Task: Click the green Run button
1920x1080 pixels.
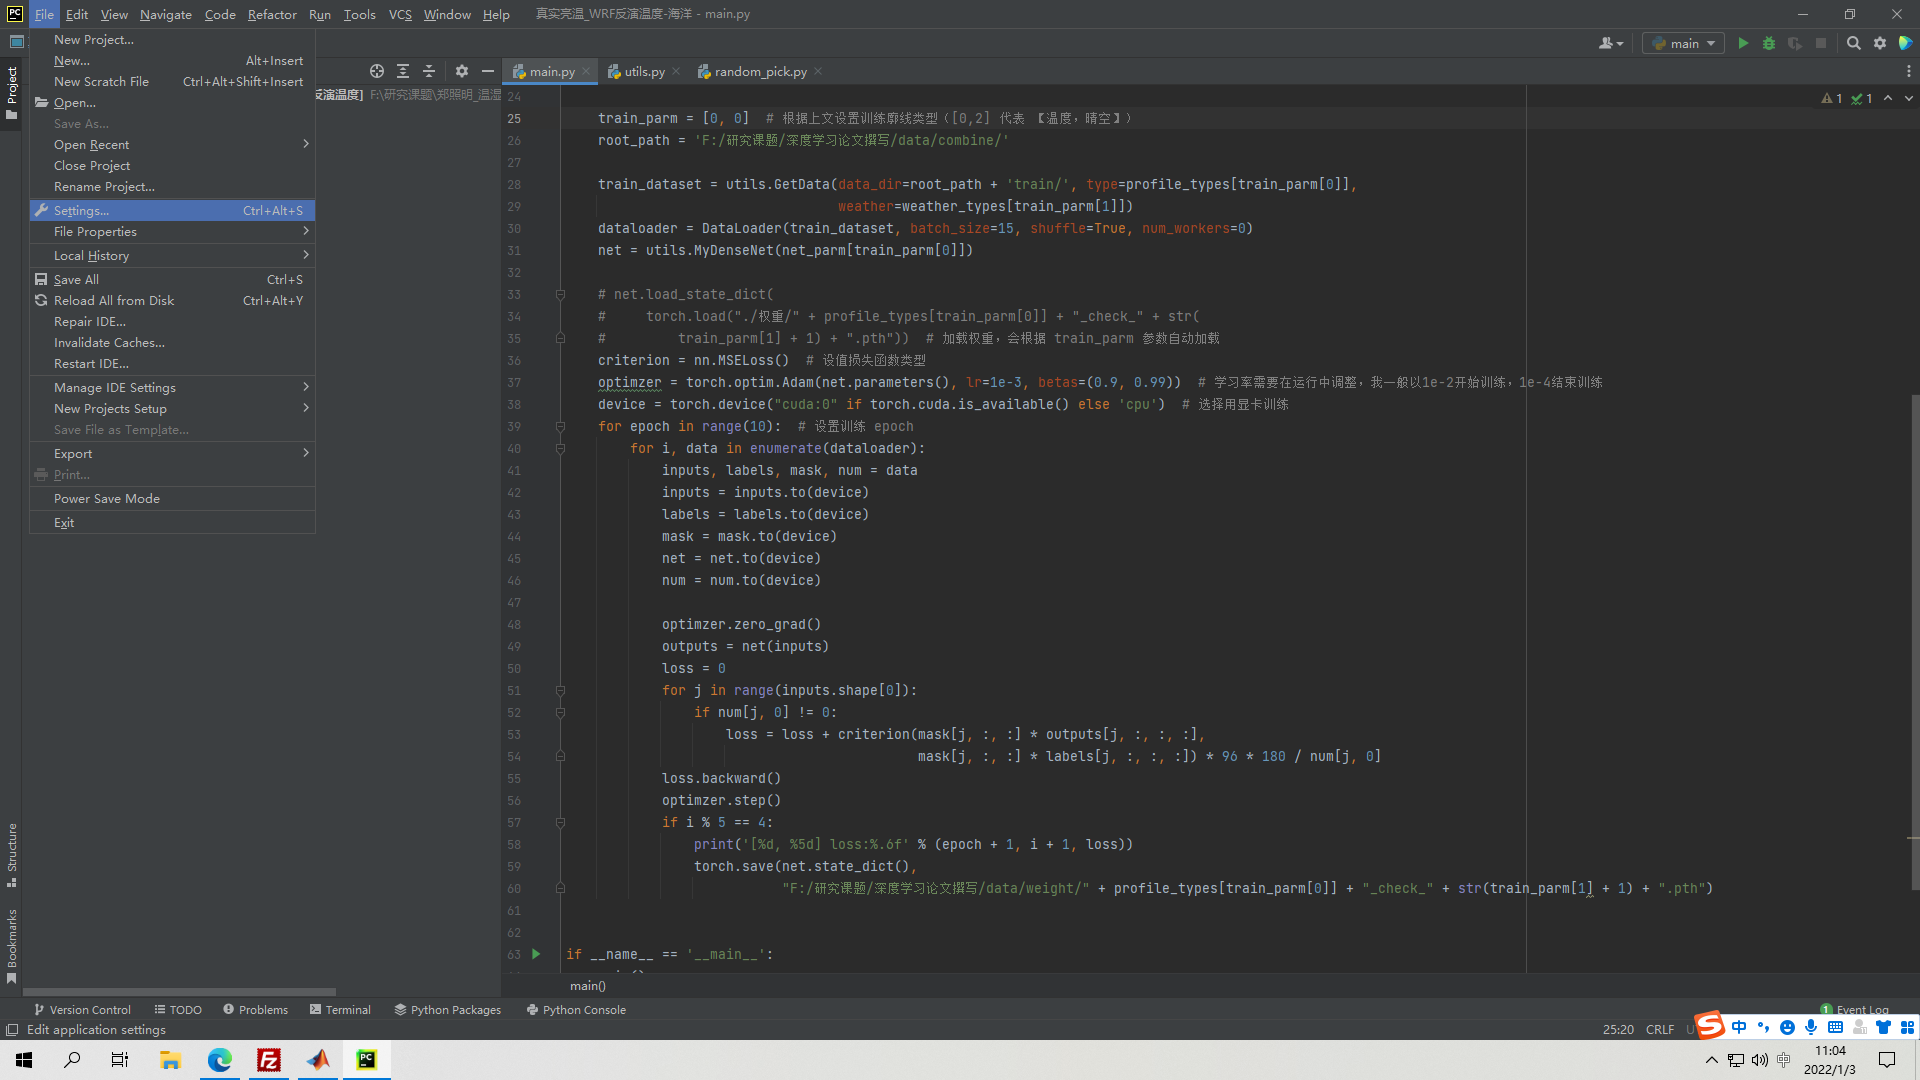Action: pyautogui.click(x=1743, y=43)
